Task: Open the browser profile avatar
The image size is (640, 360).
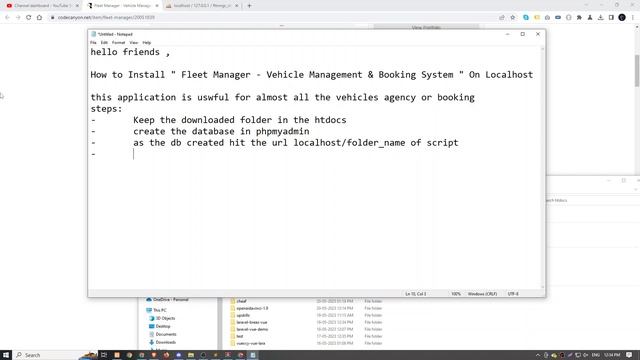Action: point(622,18)
